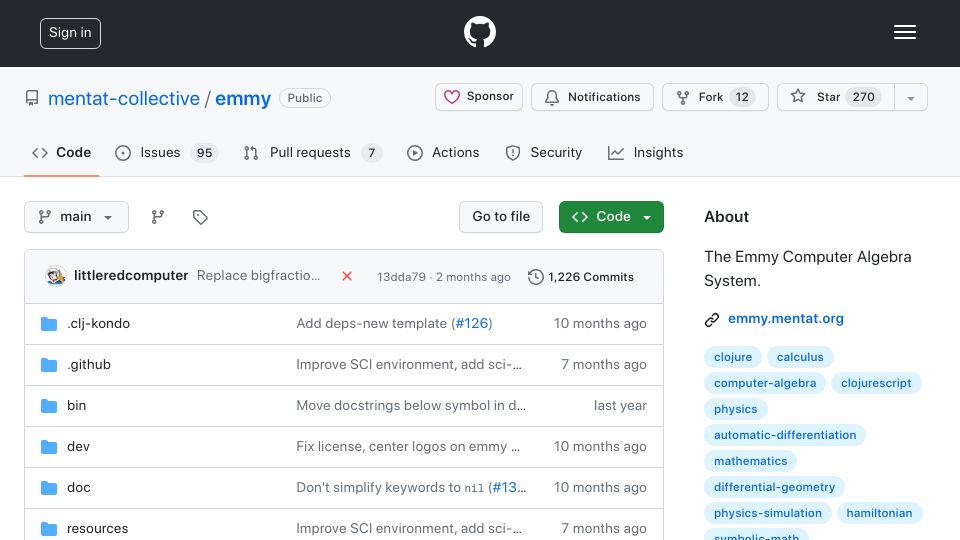Click the doc folder icon
This screenshot has width=960, height=540.
[49, 488]
